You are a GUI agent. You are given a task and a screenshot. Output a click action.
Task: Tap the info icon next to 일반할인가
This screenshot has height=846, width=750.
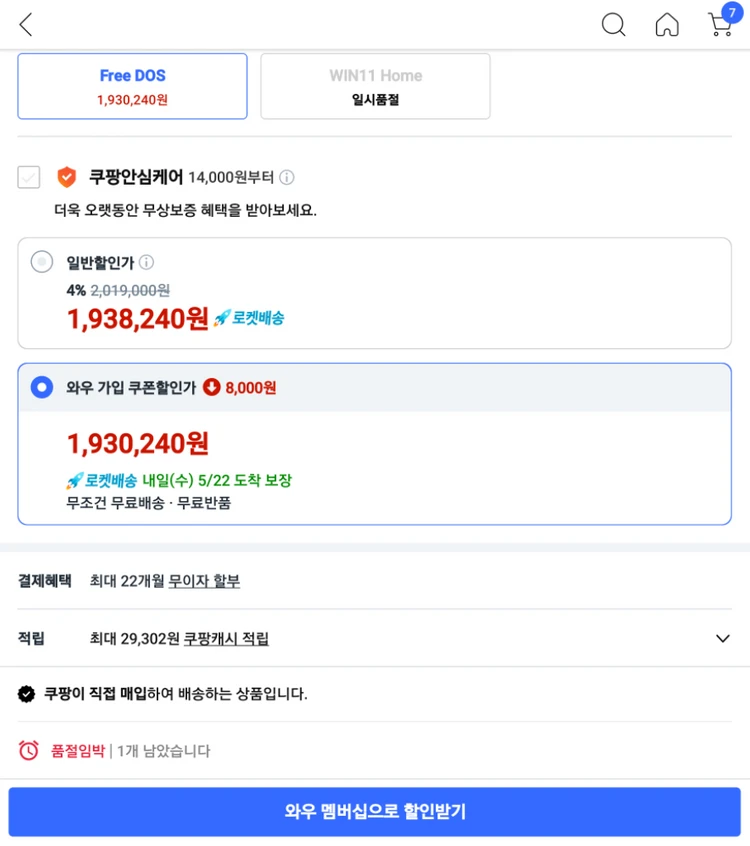click(x=146, y=262)
